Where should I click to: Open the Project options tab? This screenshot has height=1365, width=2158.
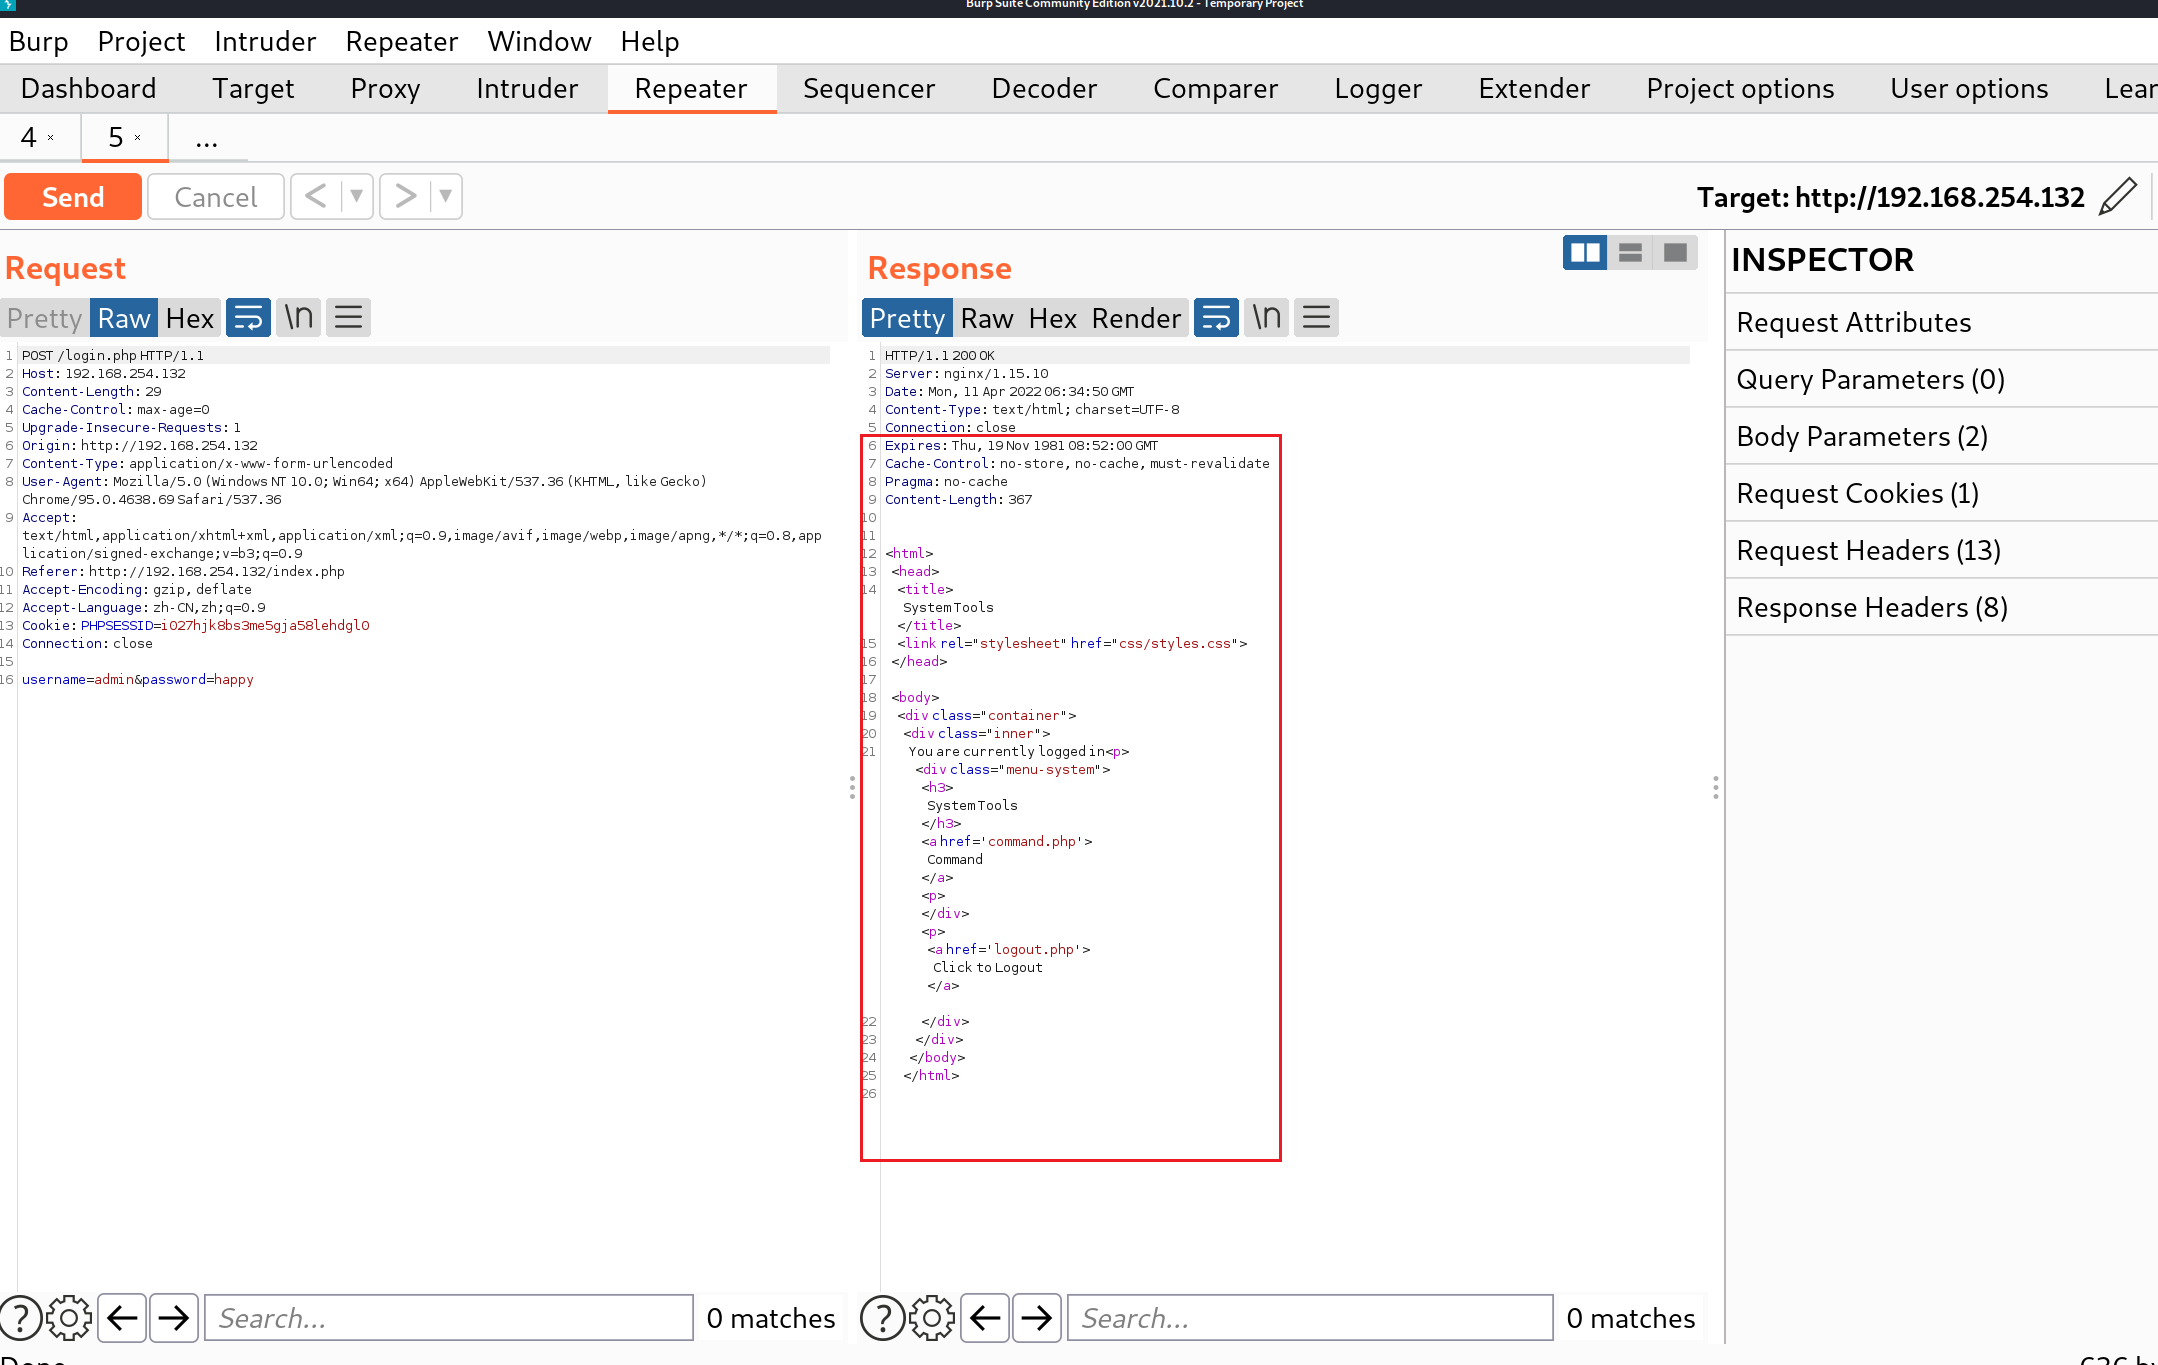pos(1740,89)
